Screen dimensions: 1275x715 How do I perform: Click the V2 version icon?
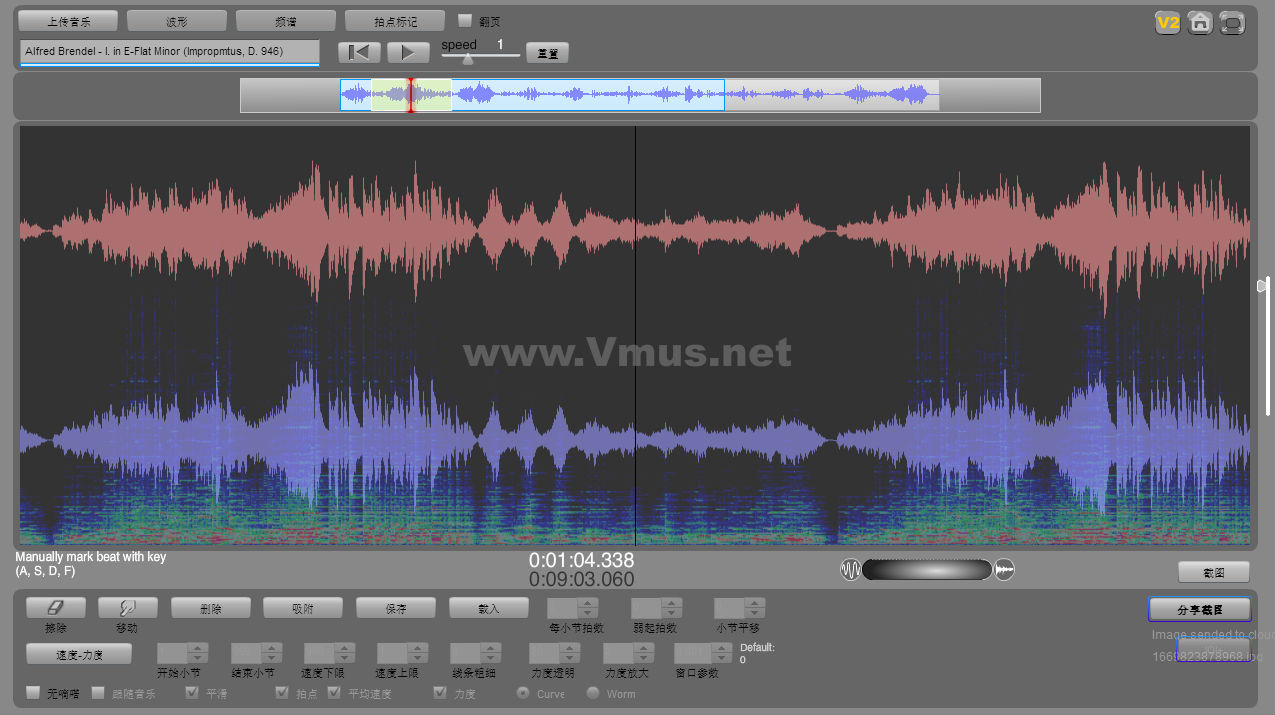tap(1167, 23)
